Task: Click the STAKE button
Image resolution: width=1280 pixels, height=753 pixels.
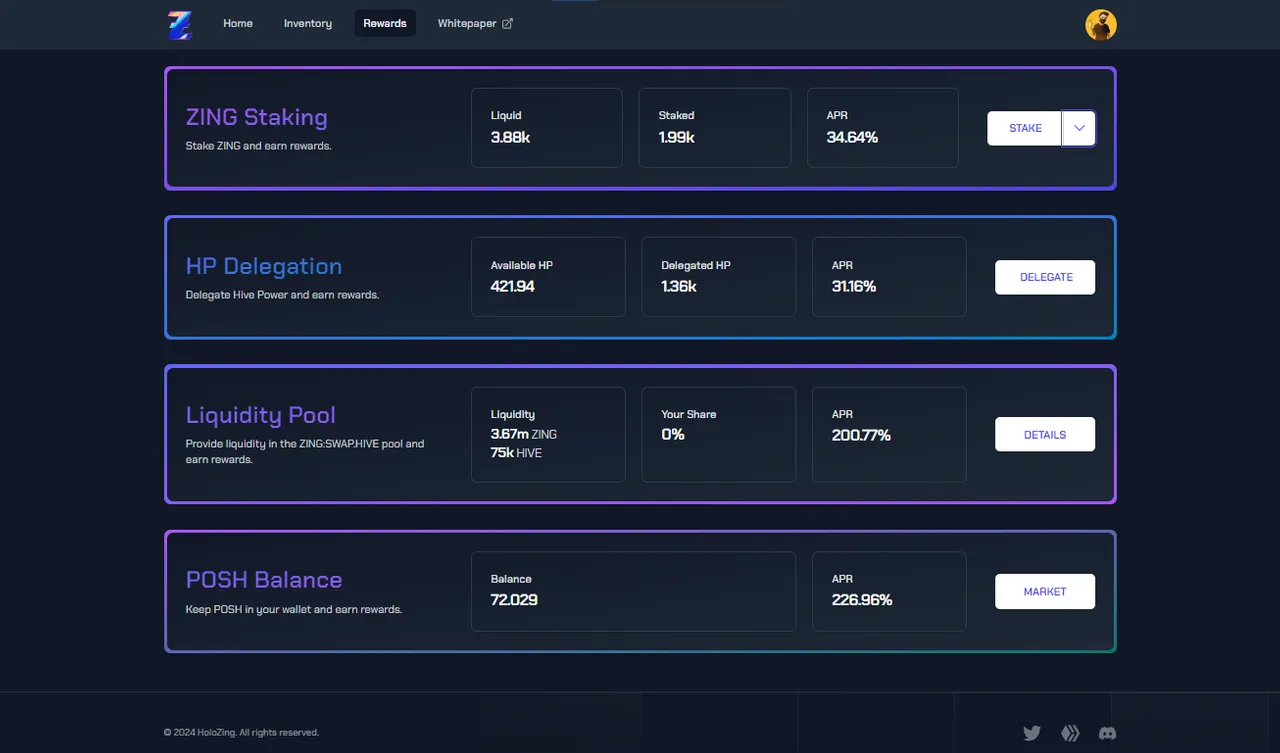Action: tap(1025, 128)
